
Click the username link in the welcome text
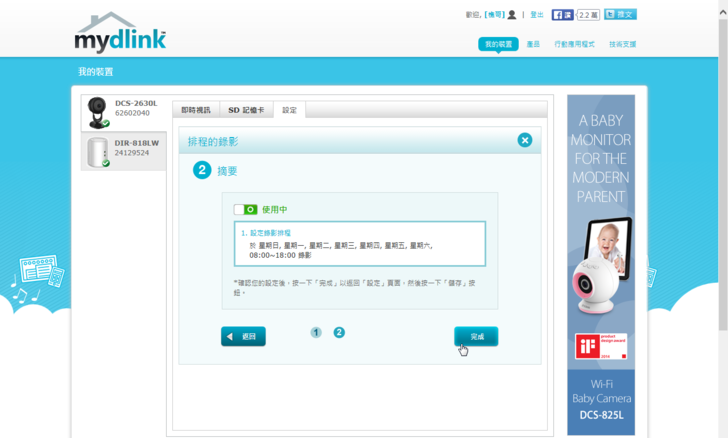(494, 15)
